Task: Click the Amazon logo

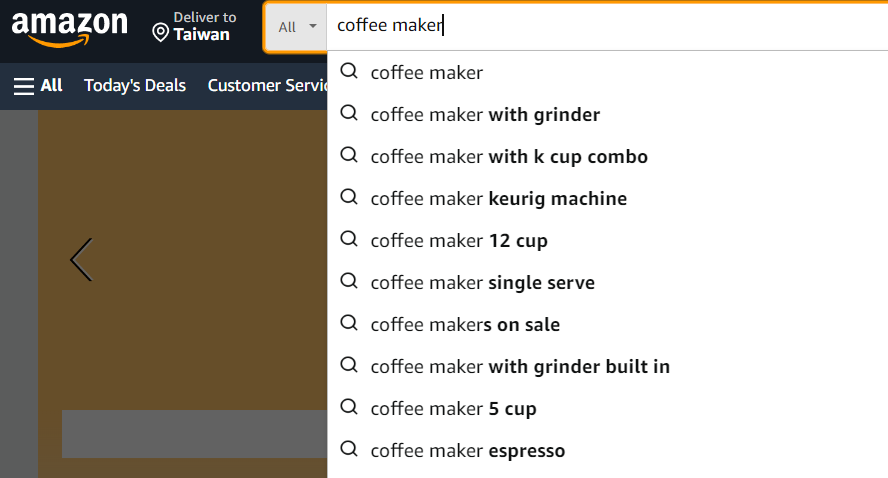Action: [69, 27]
